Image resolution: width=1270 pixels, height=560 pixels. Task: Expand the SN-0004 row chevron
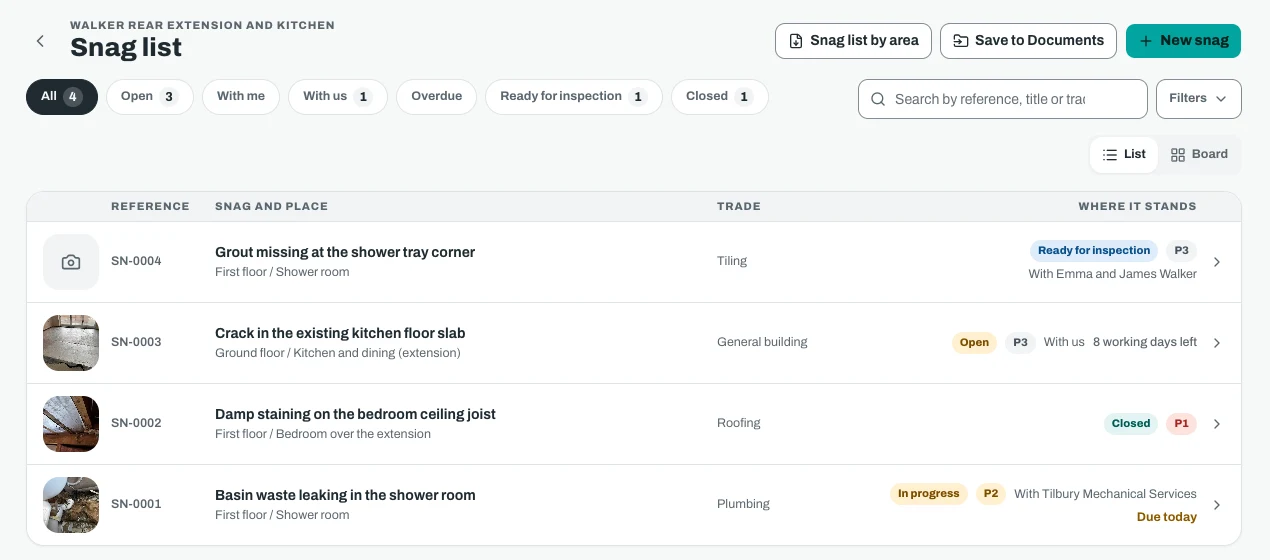click(1217, 262)
